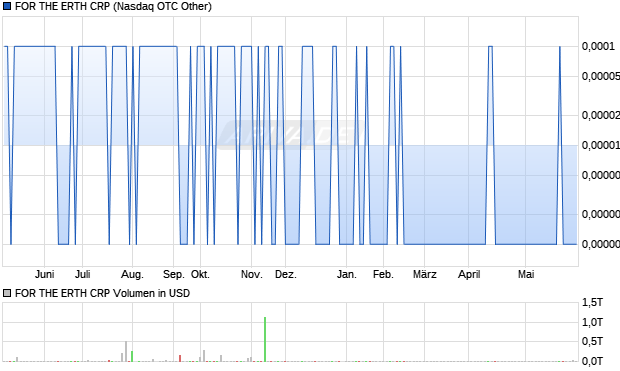Screen dimensions: 620x371
Task: Select the 'Feb.' month label
Action: point(383,274)
